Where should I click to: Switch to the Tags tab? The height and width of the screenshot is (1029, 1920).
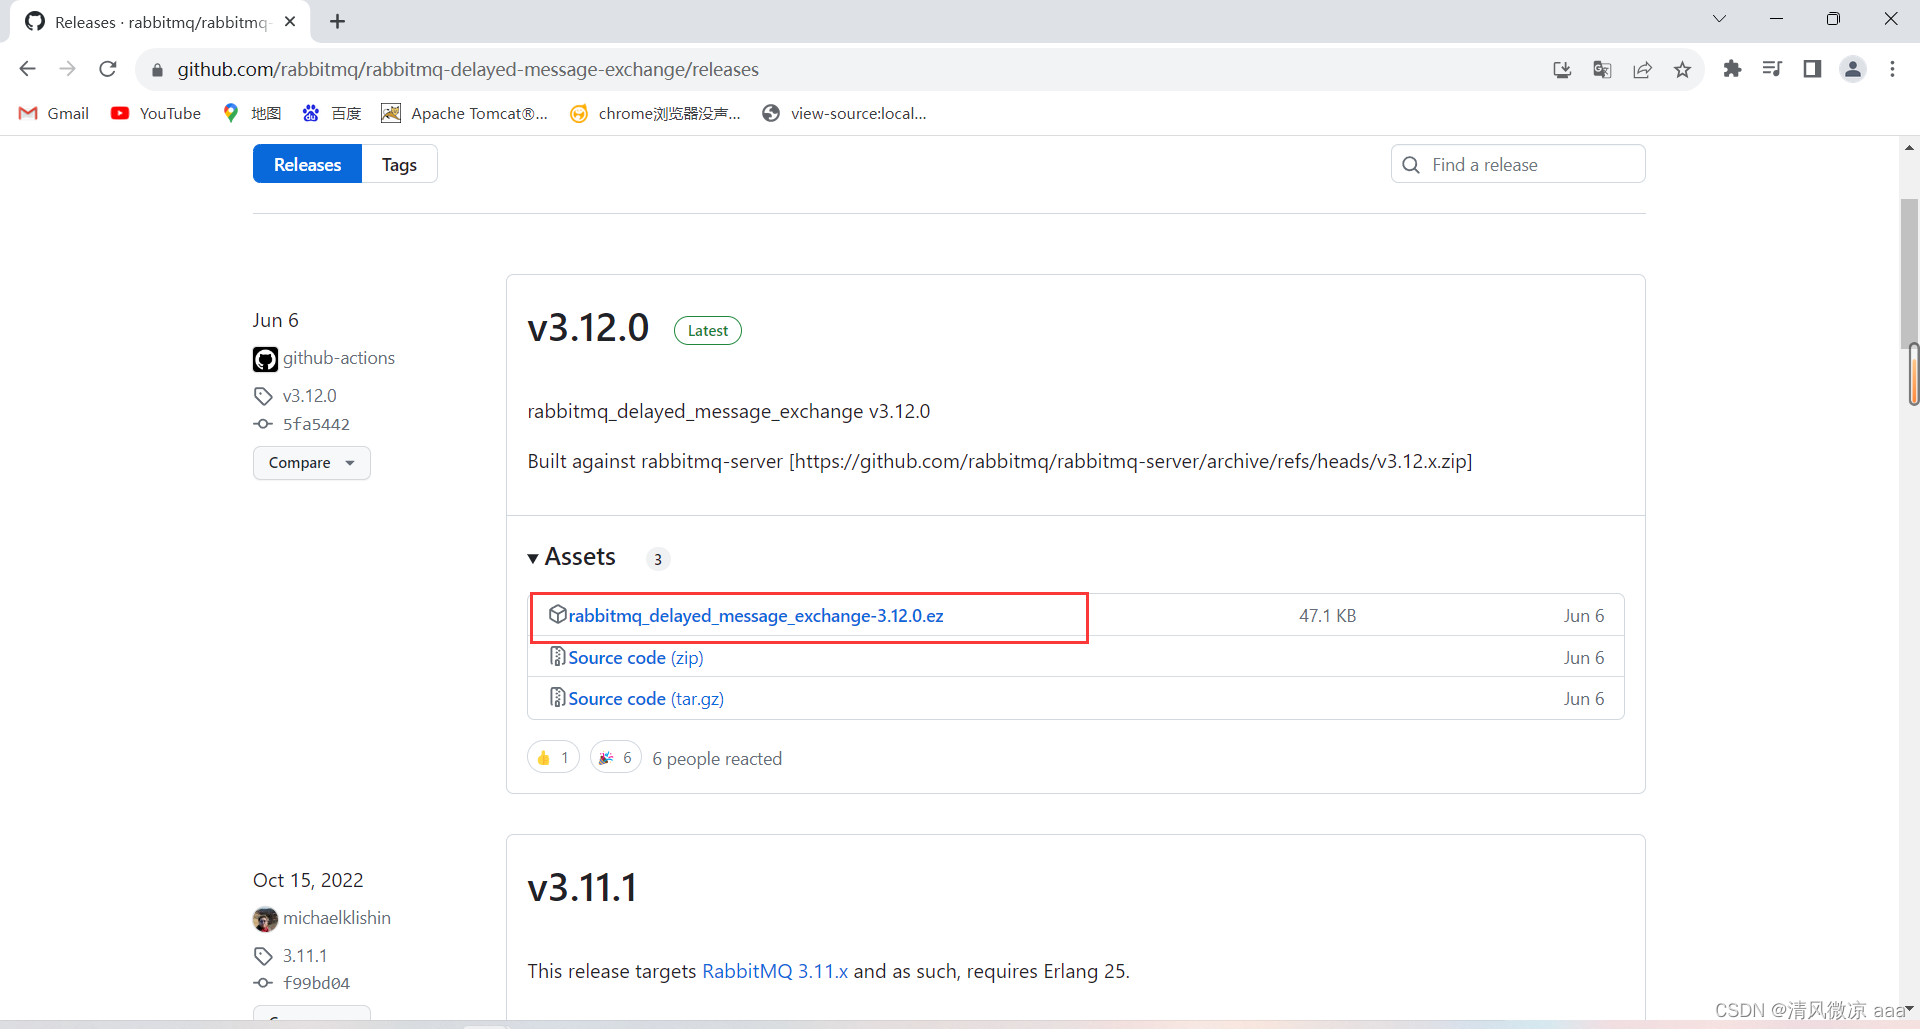point(399,164)
